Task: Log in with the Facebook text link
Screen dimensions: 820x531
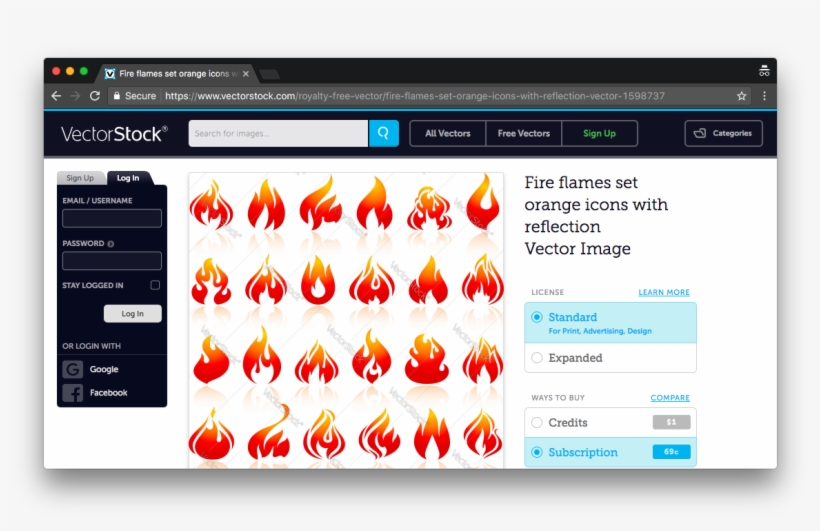Action: [109, 393]
